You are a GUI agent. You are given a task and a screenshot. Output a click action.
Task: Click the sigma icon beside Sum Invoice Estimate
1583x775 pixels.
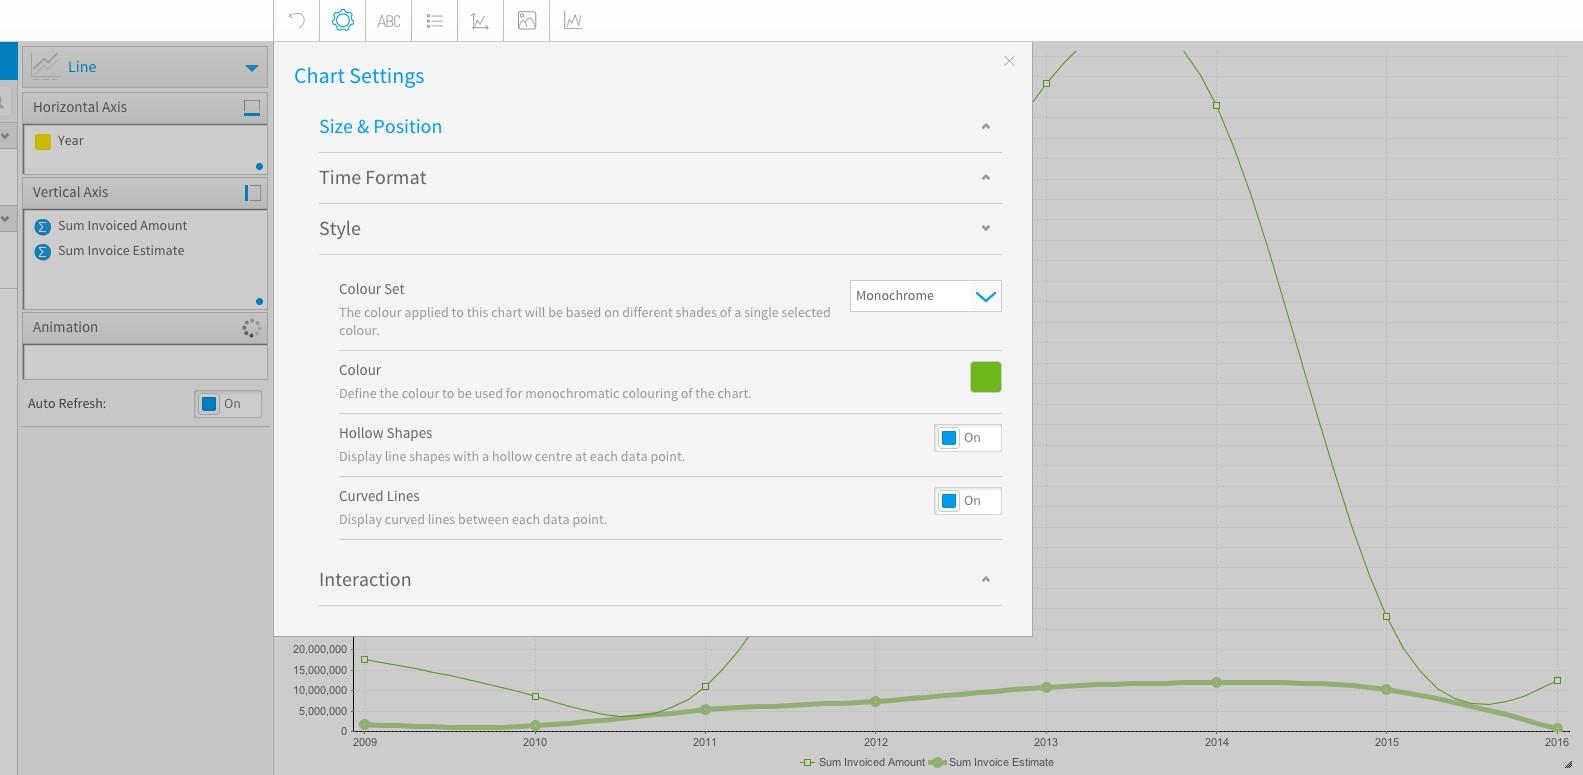click(x=43, y=251)
